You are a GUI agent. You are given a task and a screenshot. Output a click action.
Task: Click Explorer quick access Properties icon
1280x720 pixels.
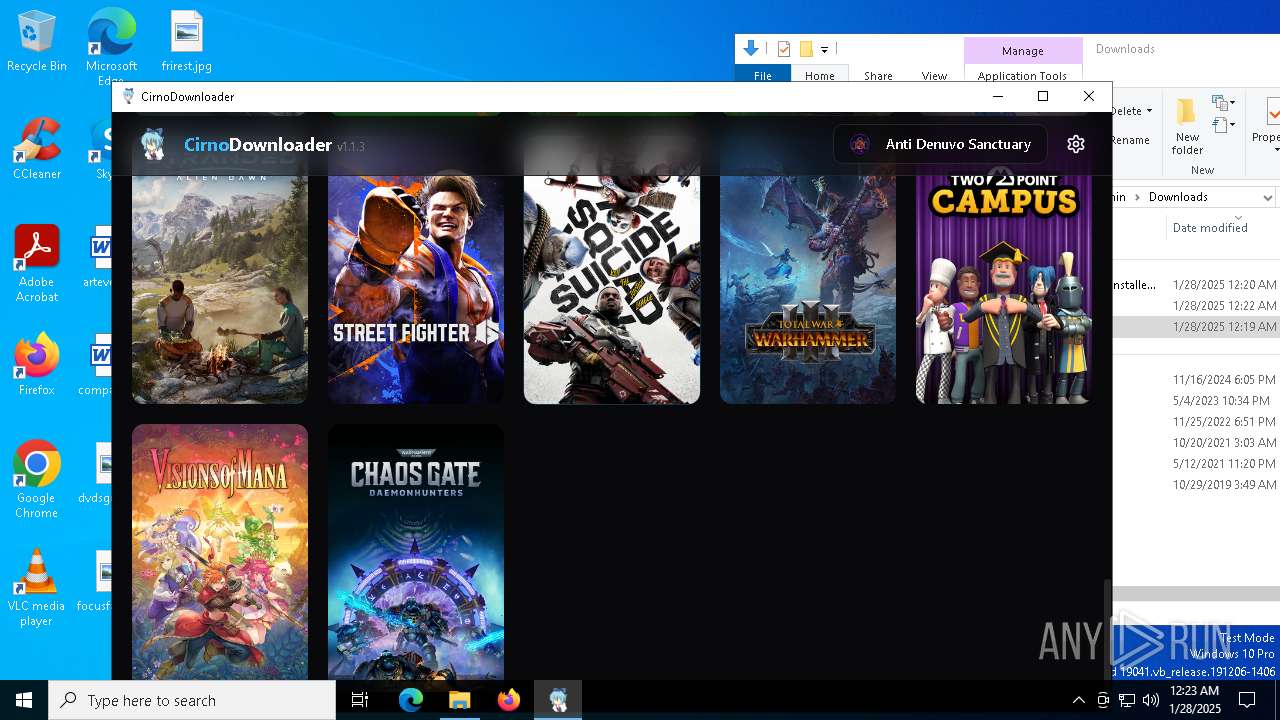pyautogui.click(x=784, y=49)
